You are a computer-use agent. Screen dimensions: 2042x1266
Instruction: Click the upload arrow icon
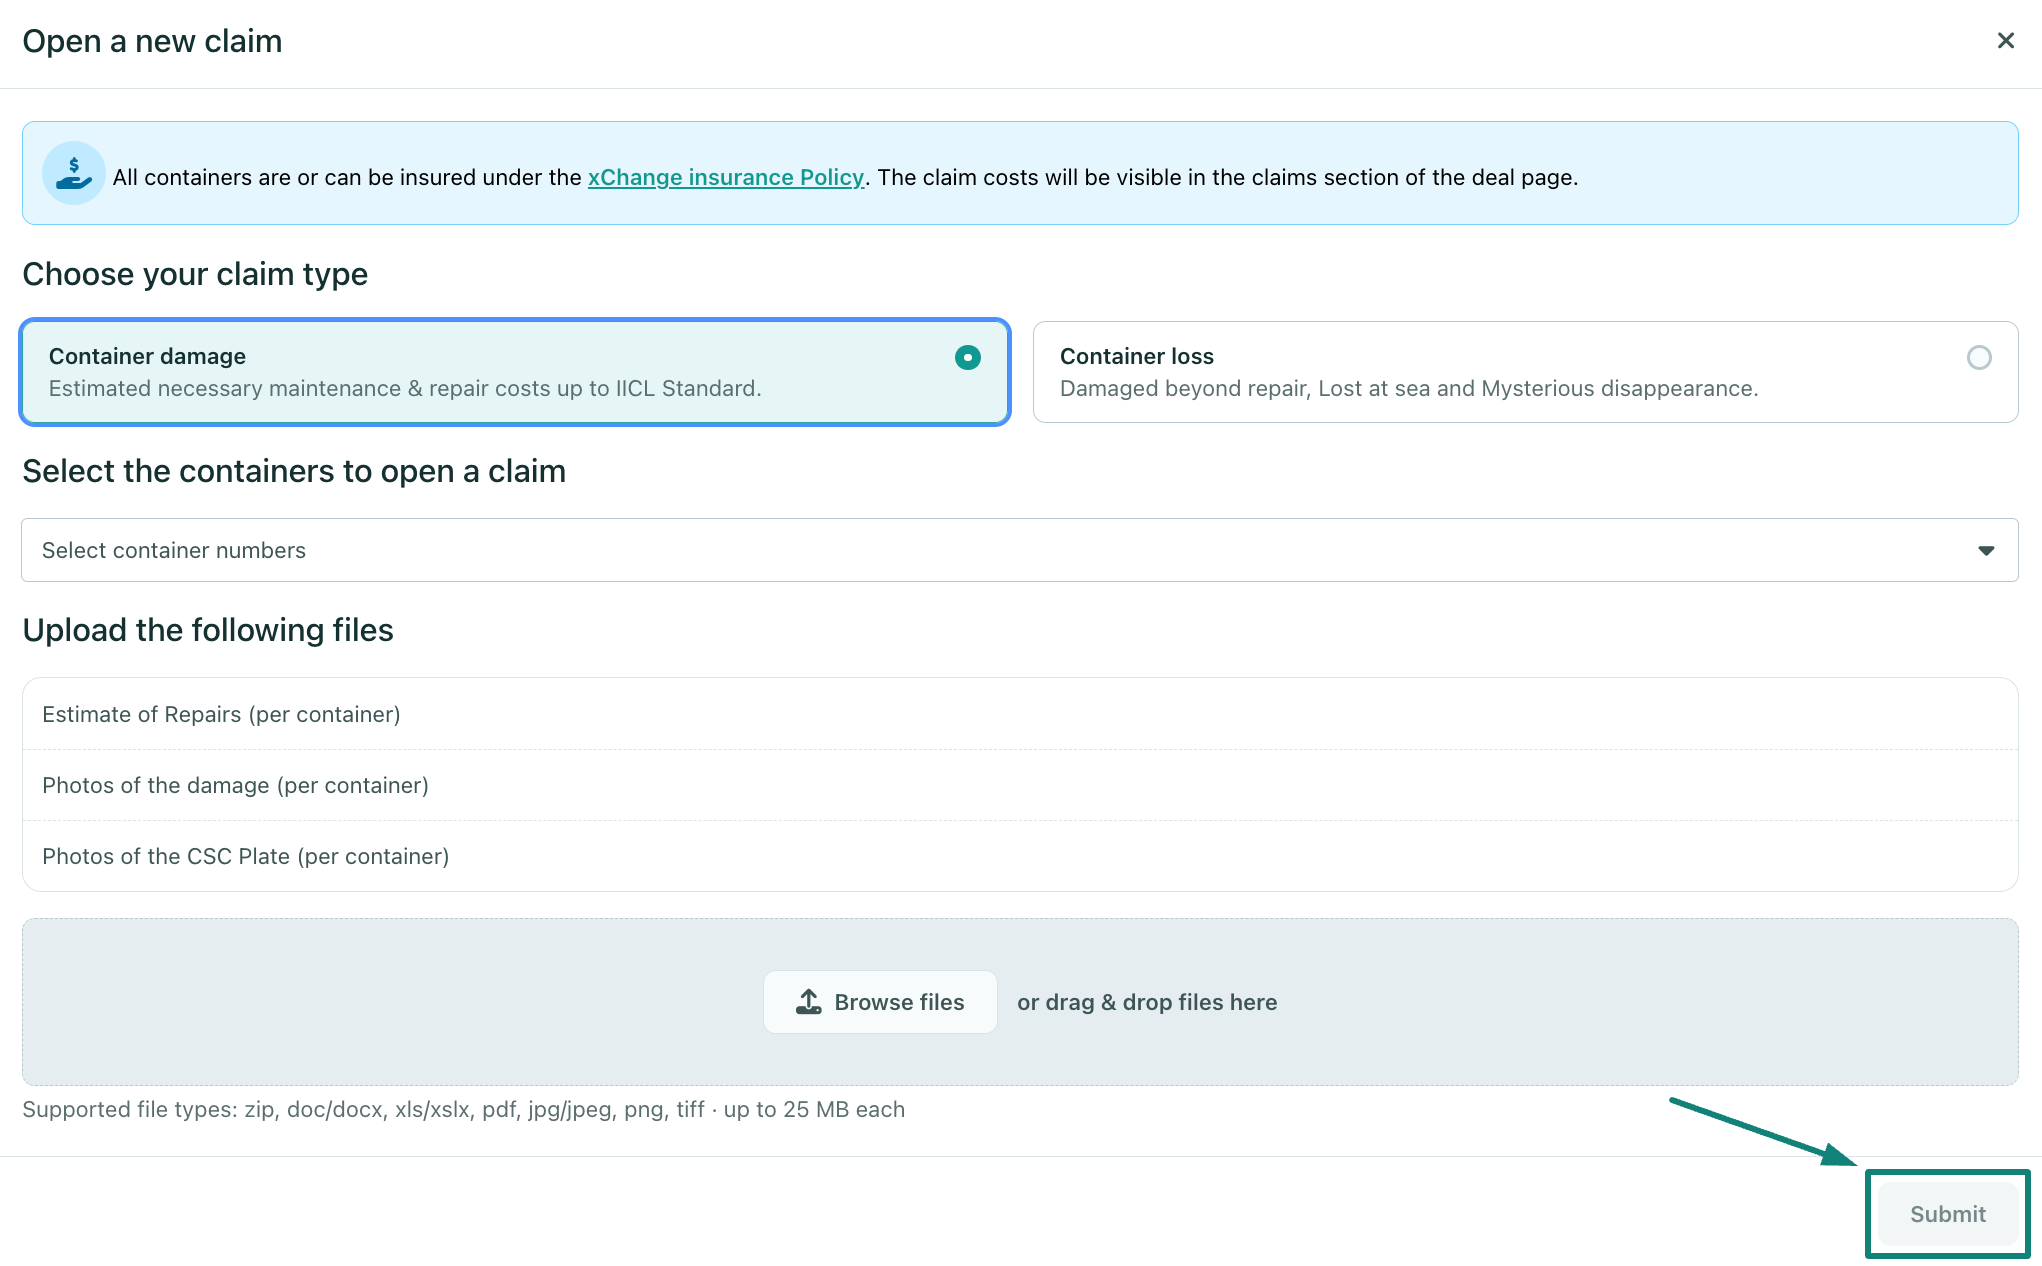click(x=808, y=1001)
